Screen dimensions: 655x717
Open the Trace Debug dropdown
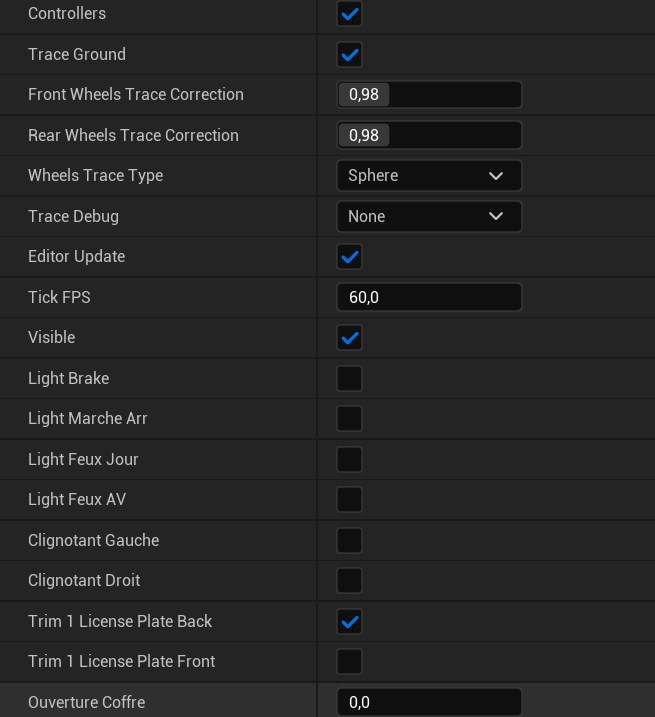[428, 216]
